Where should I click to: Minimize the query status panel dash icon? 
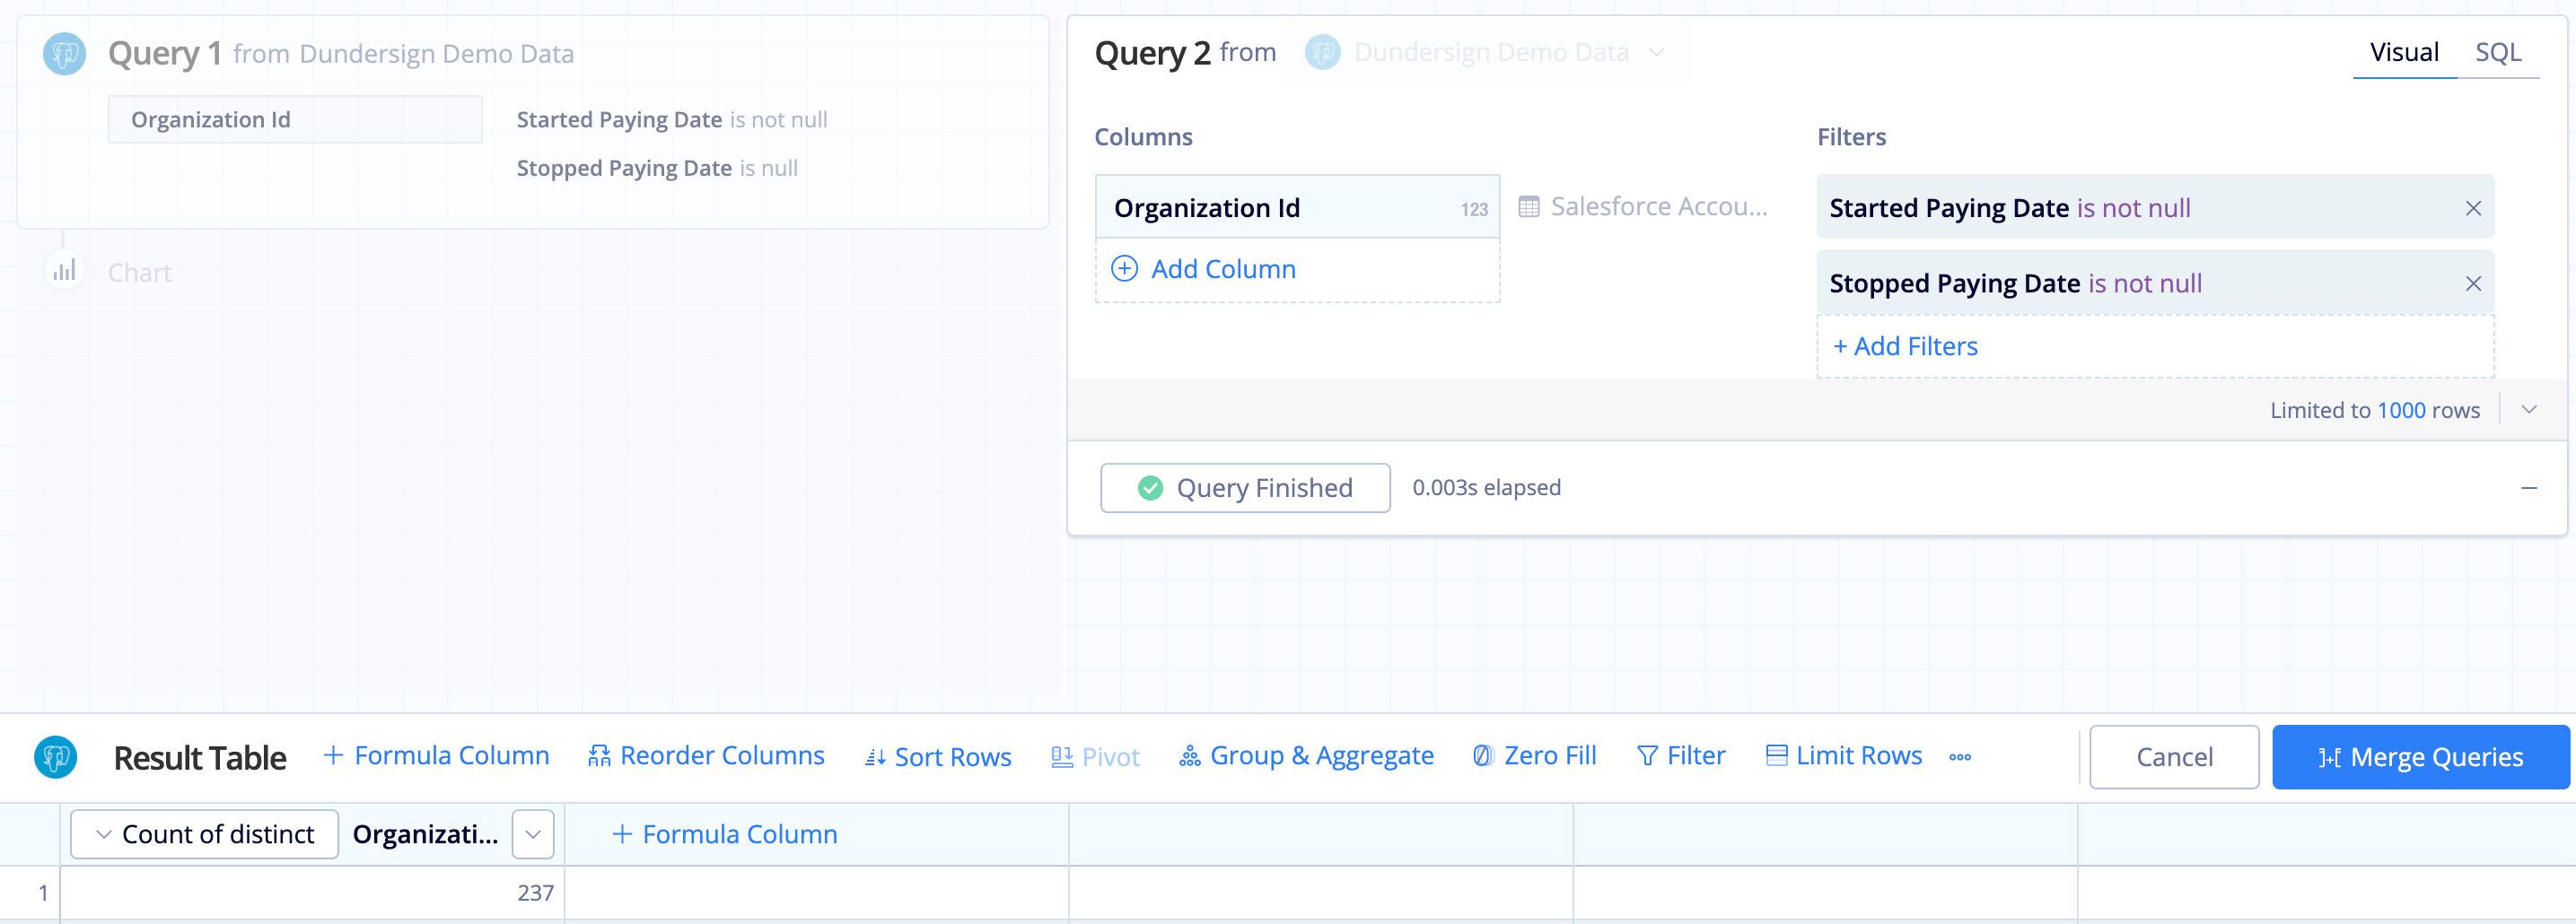pyautogui.click(x=2528, y=488)
